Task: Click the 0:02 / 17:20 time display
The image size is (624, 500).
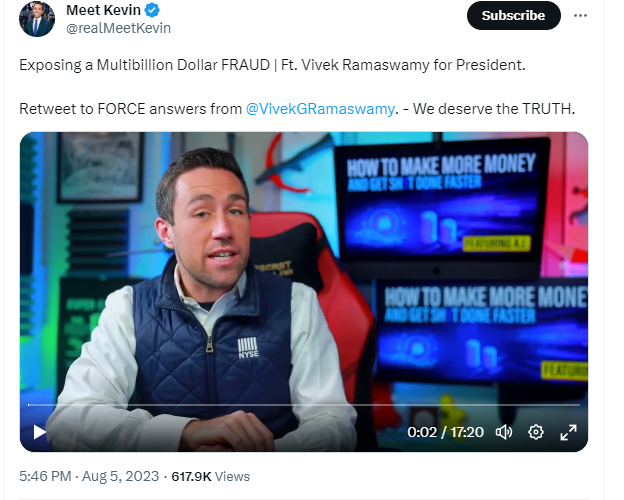Action: click(x=445, y=432)
